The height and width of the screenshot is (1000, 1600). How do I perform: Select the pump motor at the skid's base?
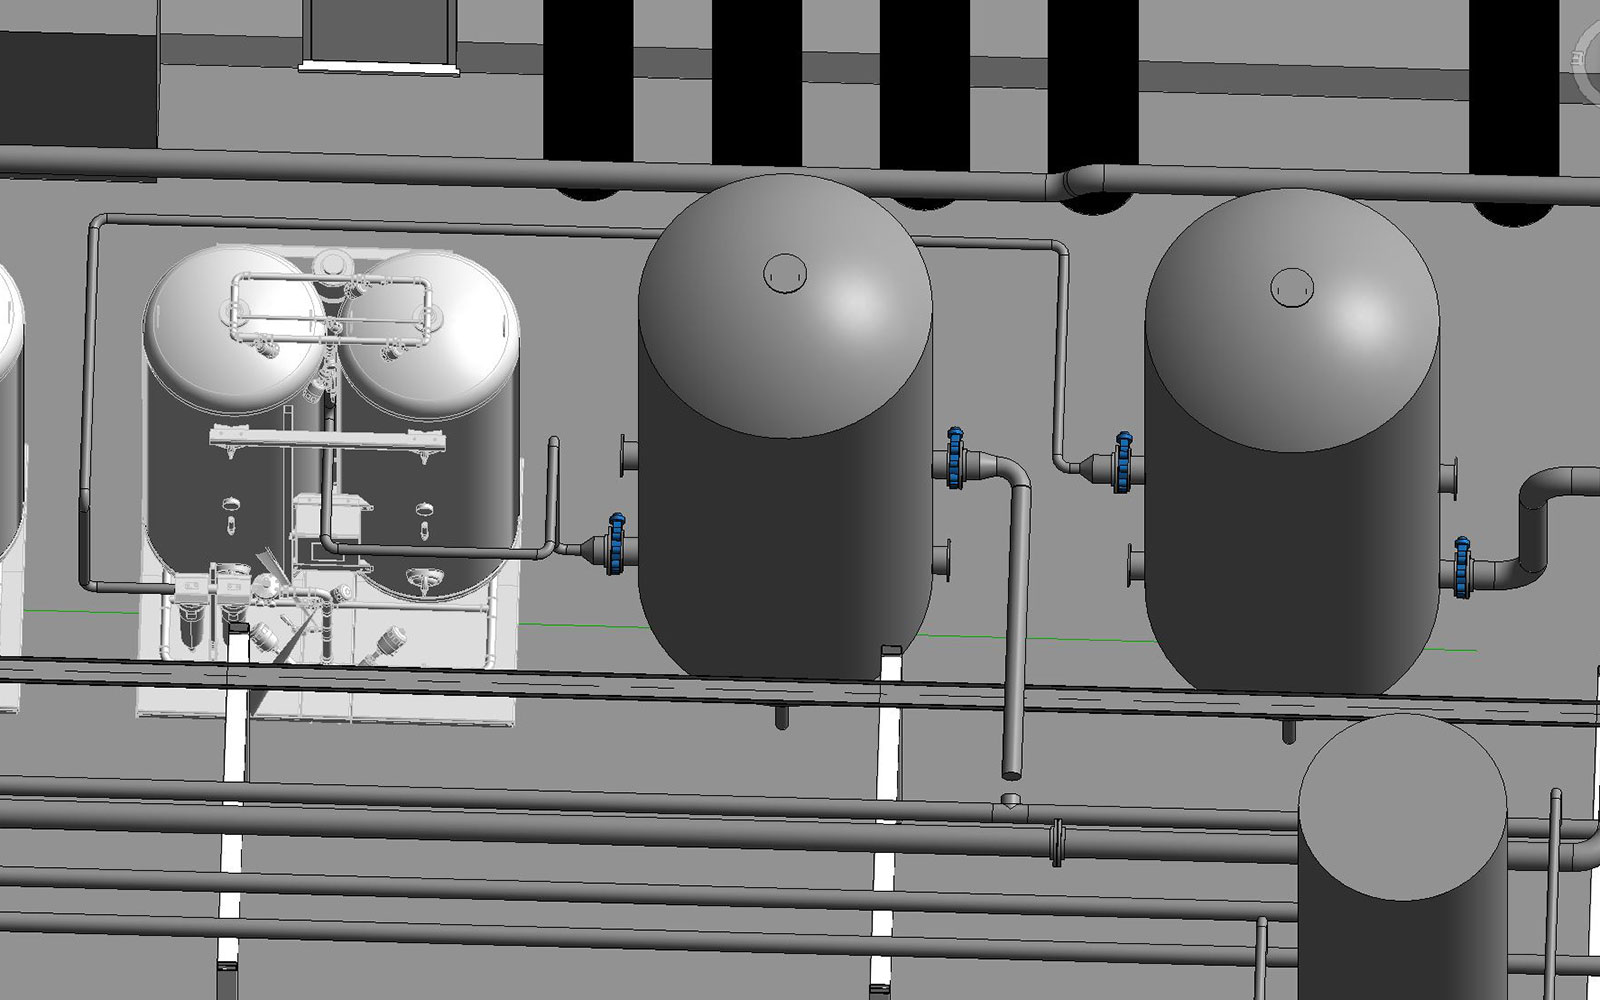tap(390, 640)
